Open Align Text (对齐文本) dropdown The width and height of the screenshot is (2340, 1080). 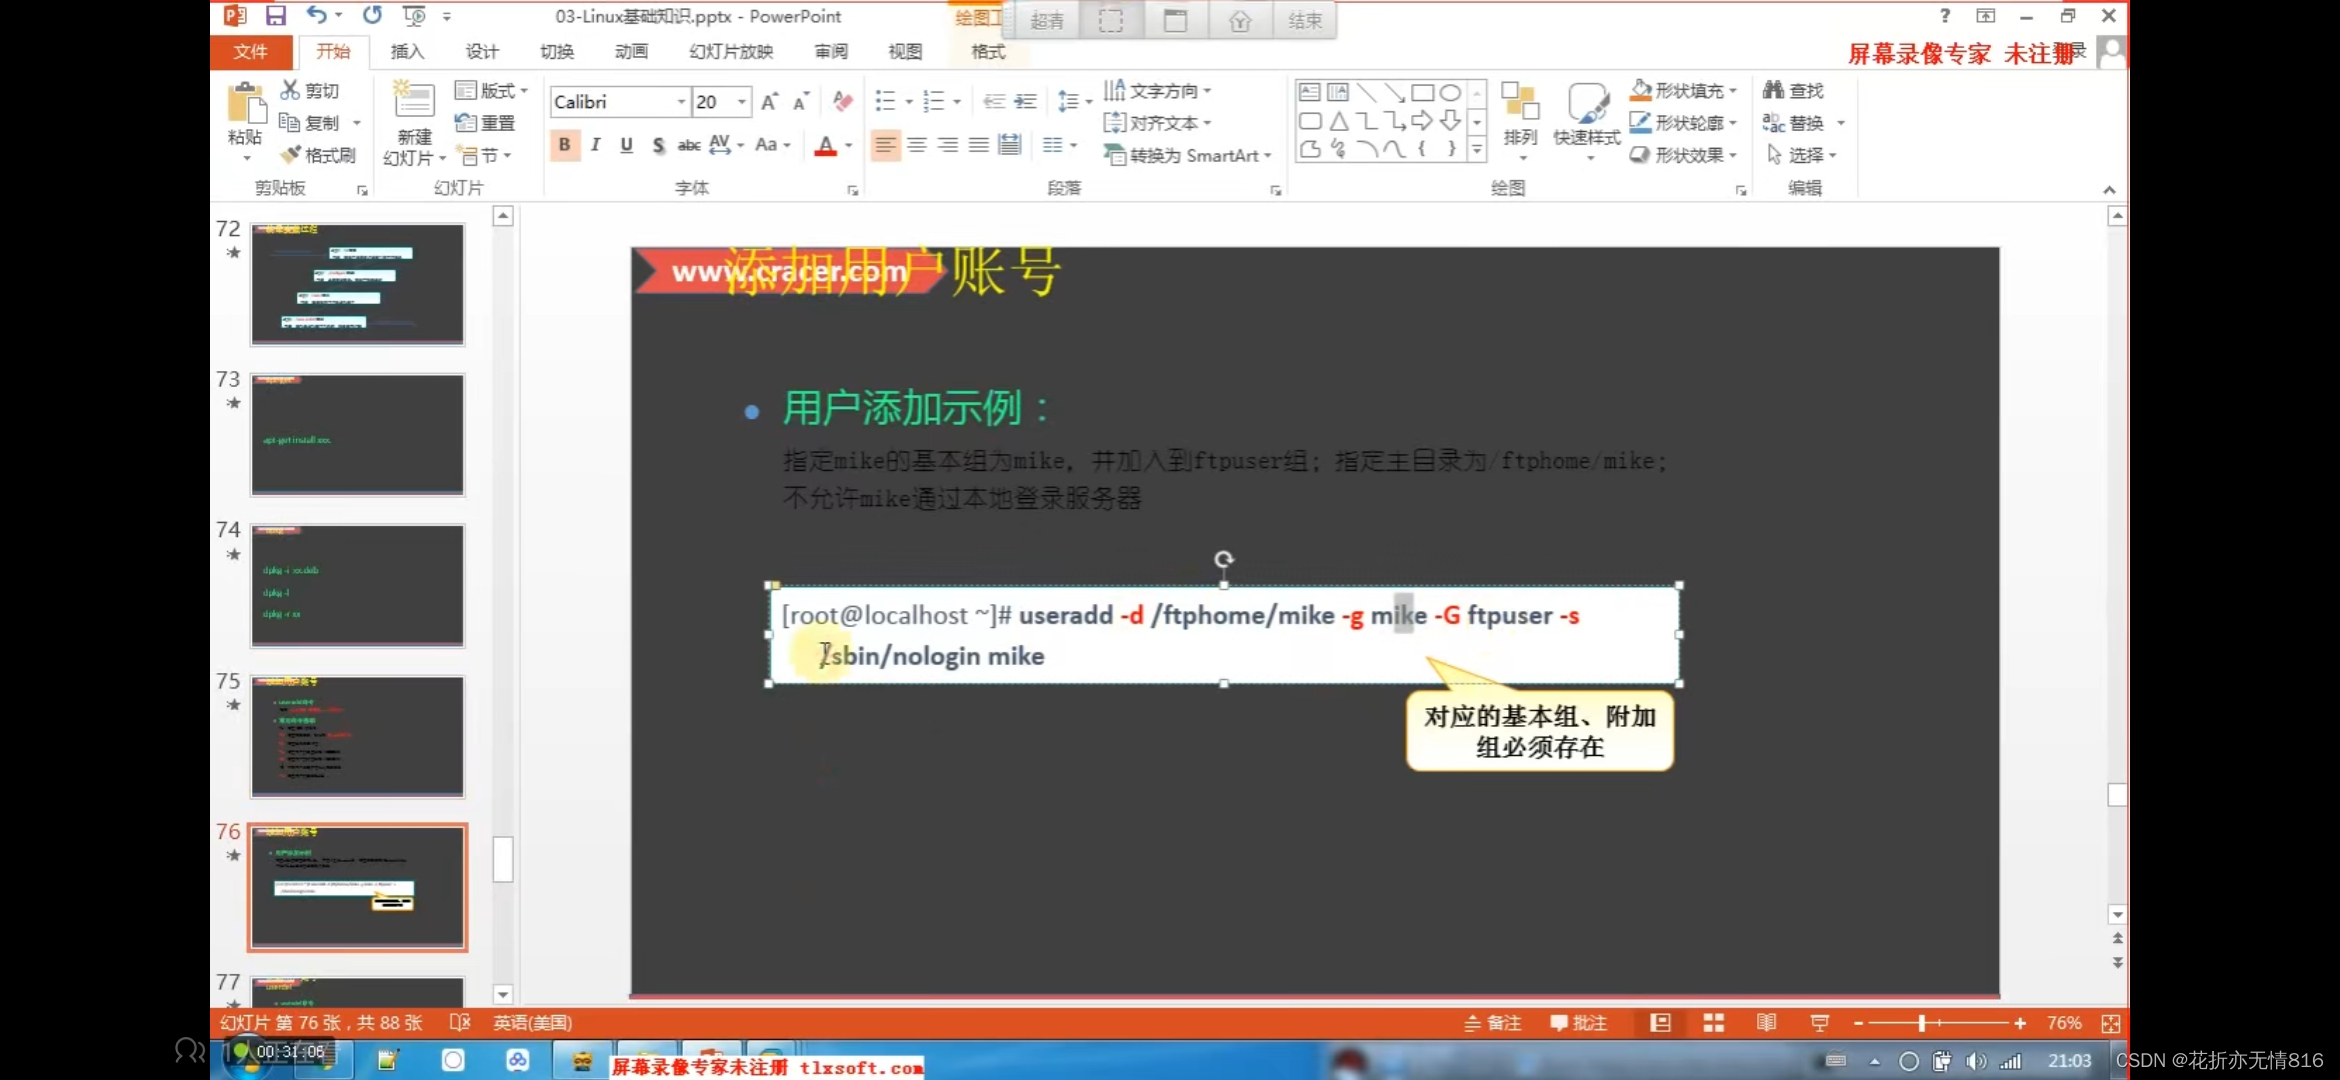(x=1157, y=123)
